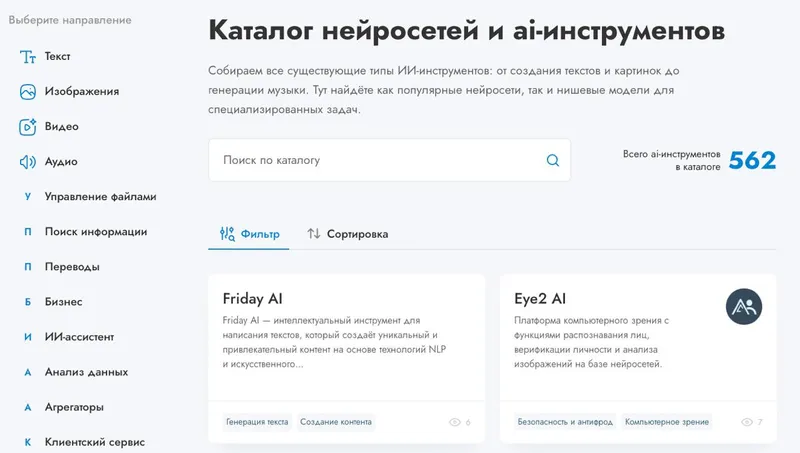Click the Audio speaker icon
This screenshot has height=453, width=800.
[x=28, y=162]
